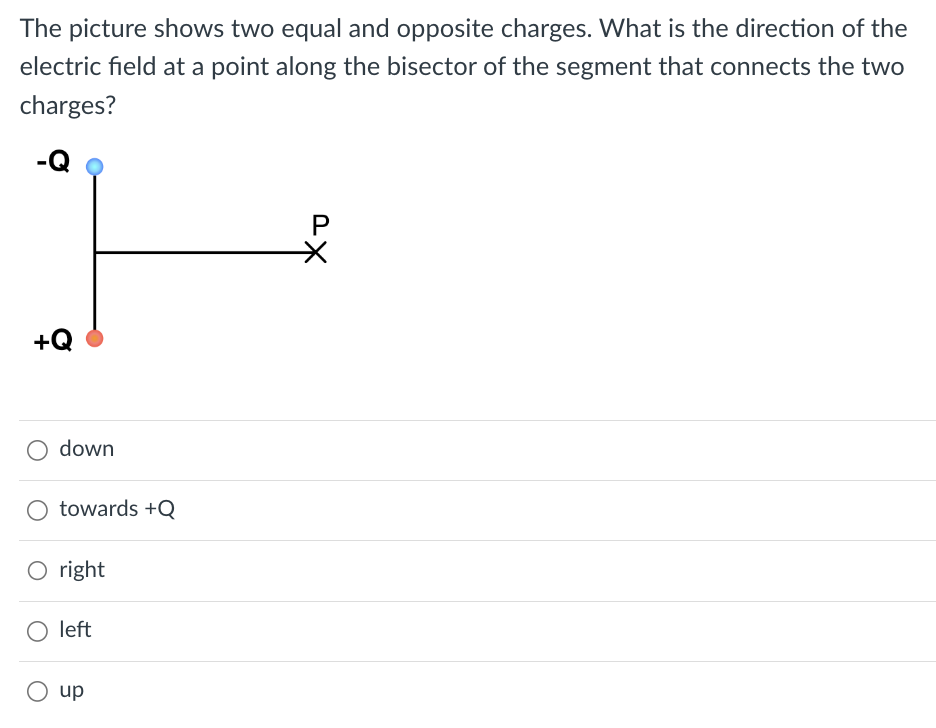Select the 'down' answer option

37,450
